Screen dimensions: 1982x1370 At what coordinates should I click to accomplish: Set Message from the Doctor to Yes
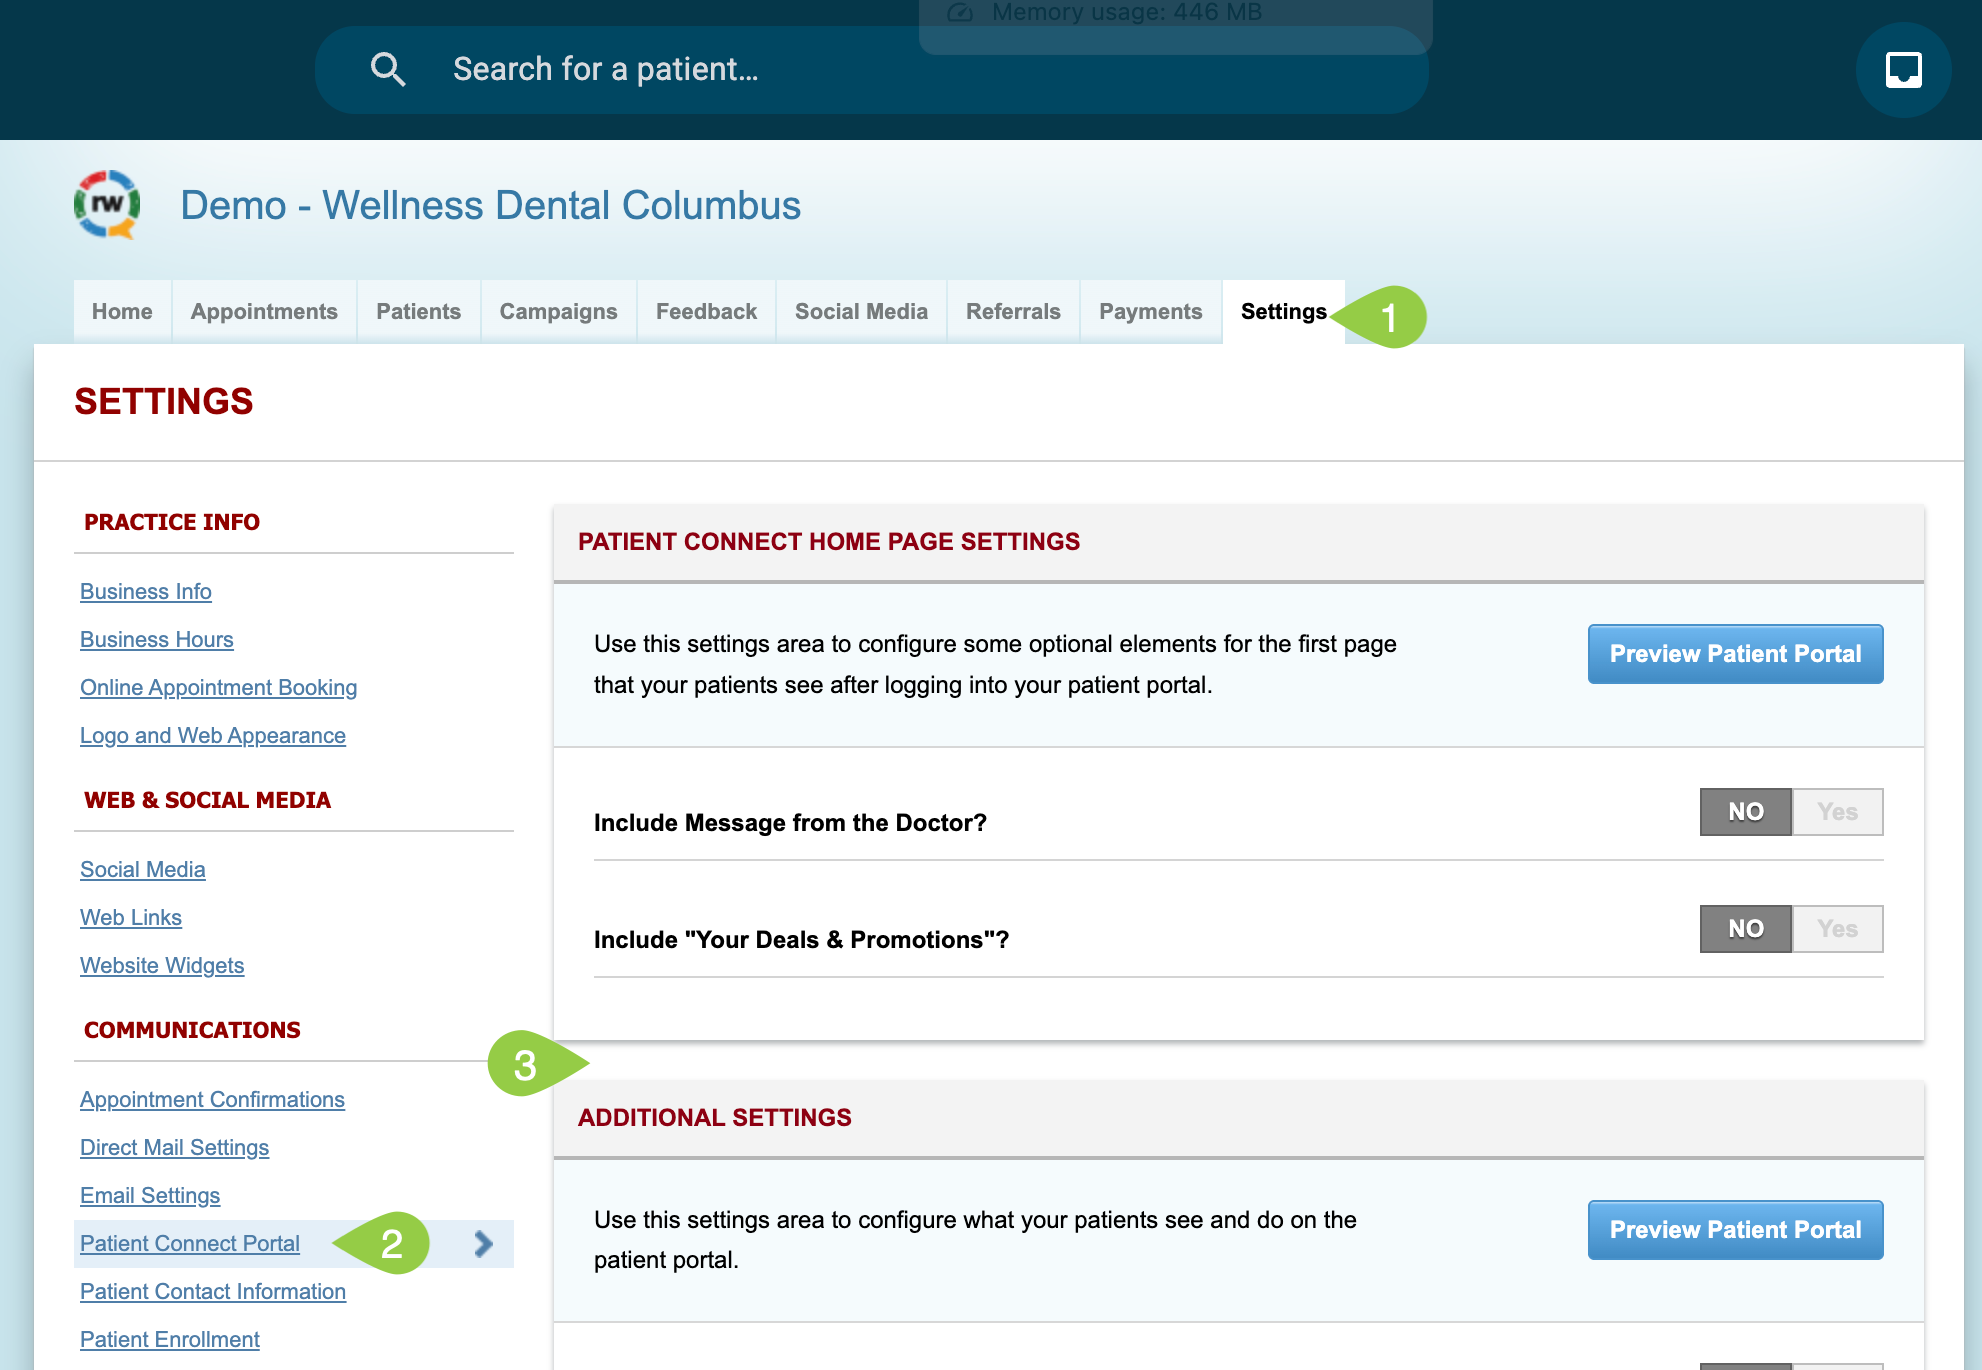1838,812
